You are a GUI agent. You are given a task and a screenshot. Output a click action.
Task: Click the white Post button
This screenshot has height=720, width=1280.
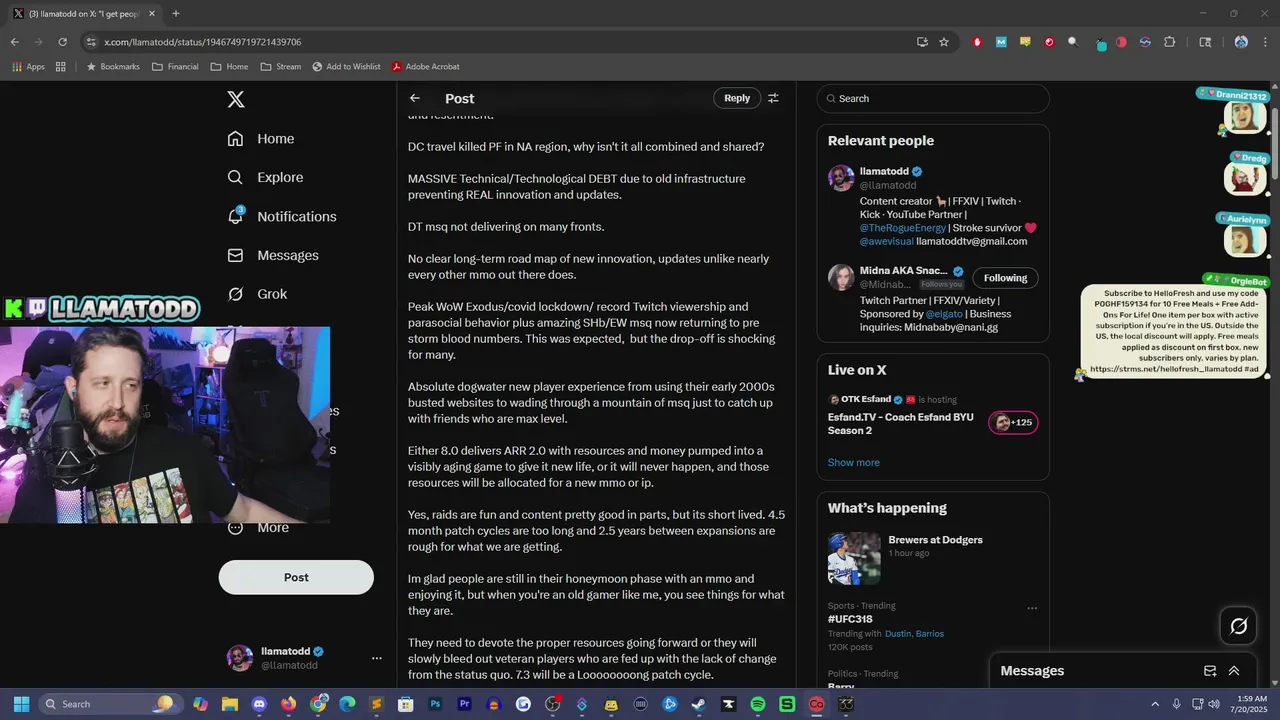tap(296, 577)
